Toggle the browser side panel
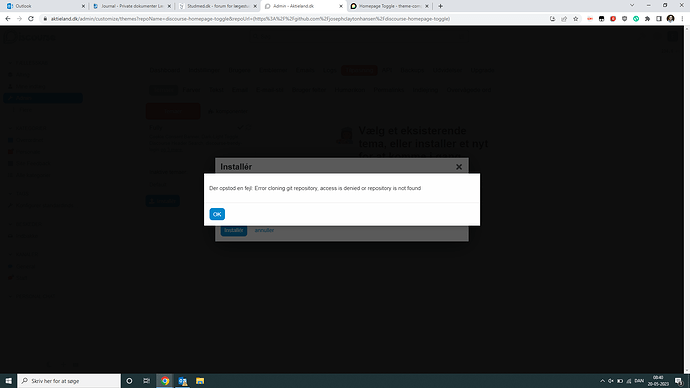Image resolution: width=690 pixels, height=388 pixels. coord(659,19)
